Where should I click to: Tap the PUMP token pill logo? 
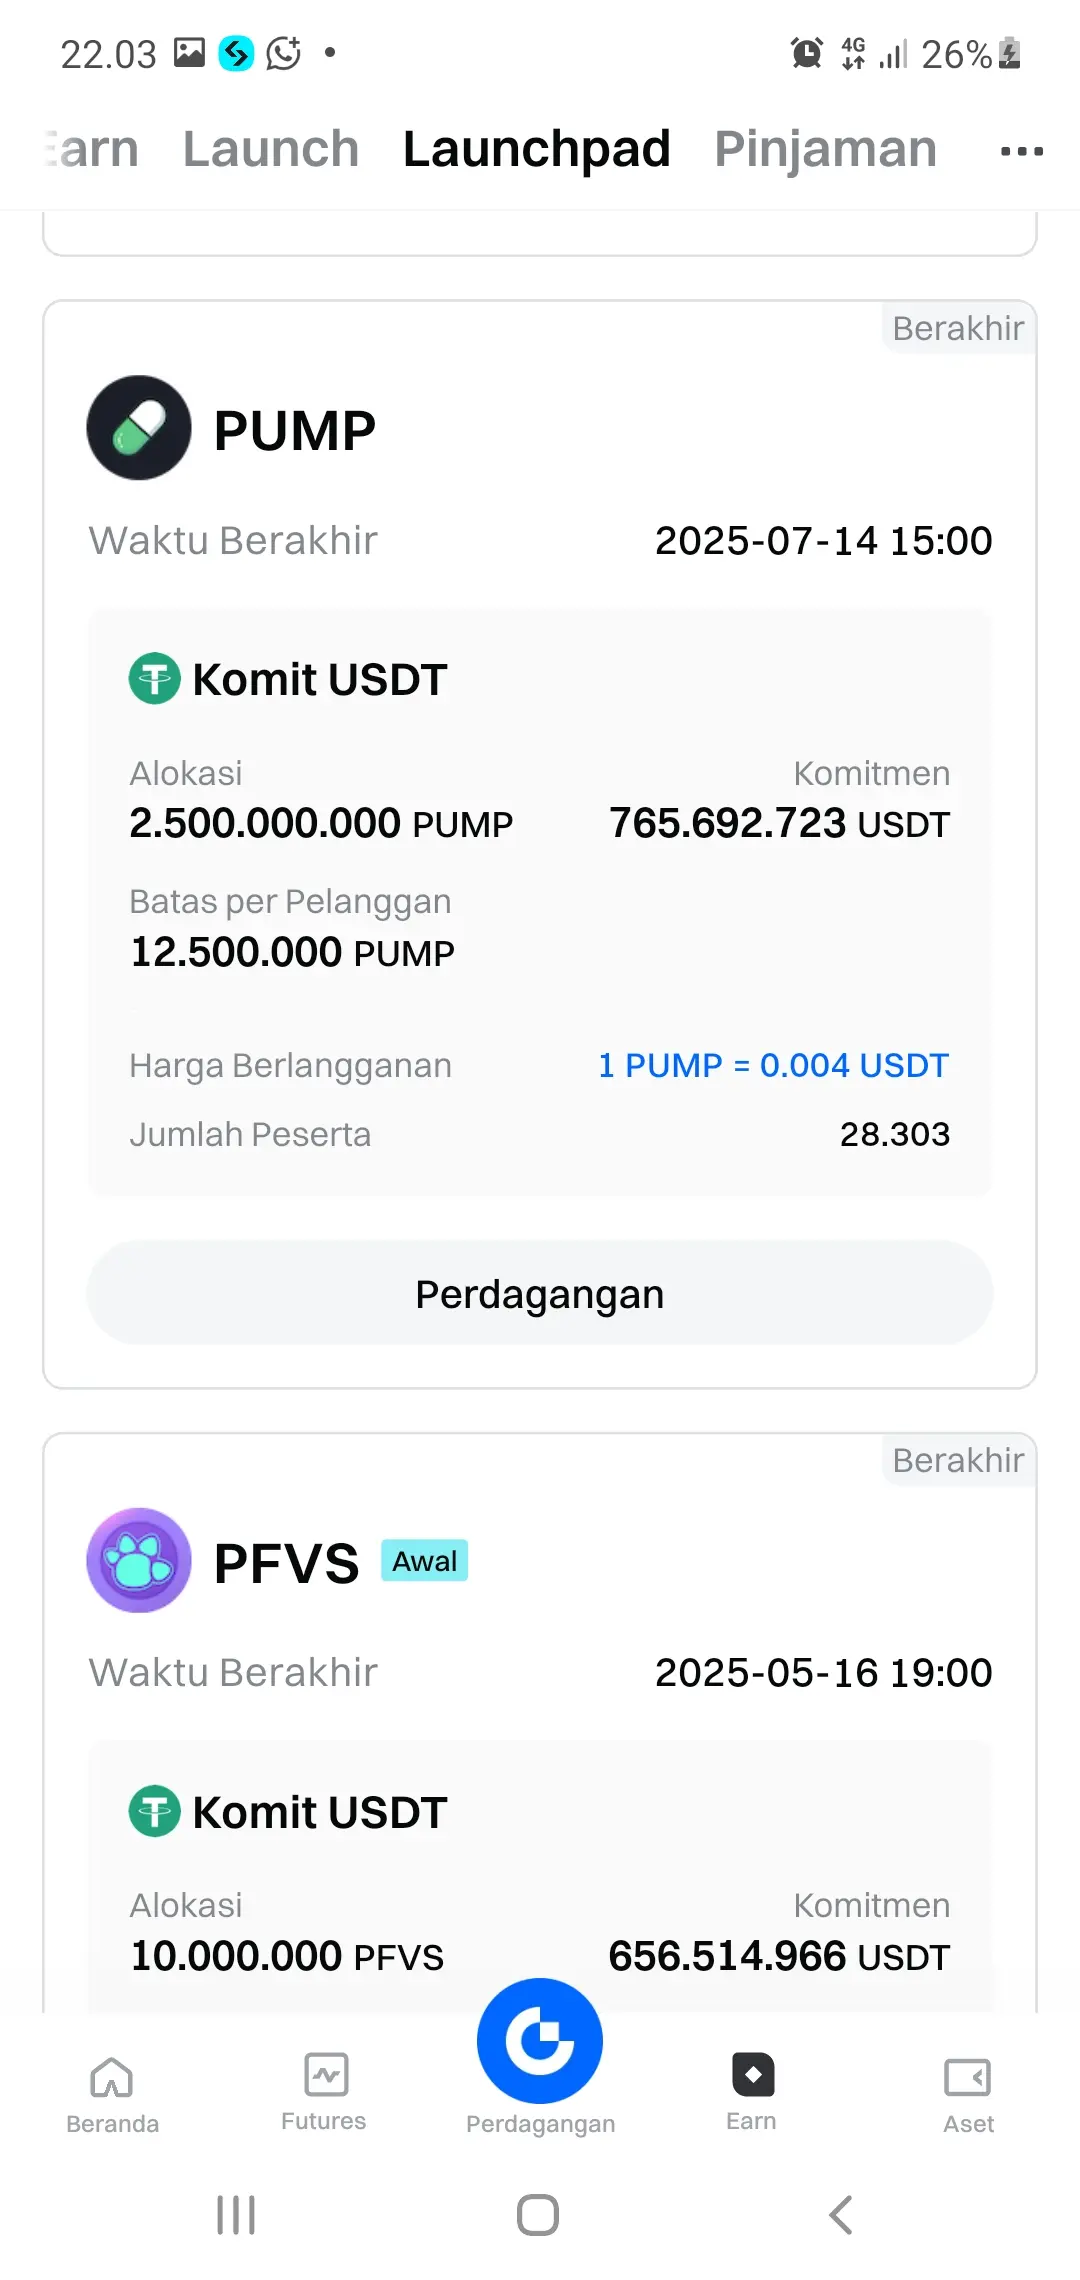pos(139,428)
